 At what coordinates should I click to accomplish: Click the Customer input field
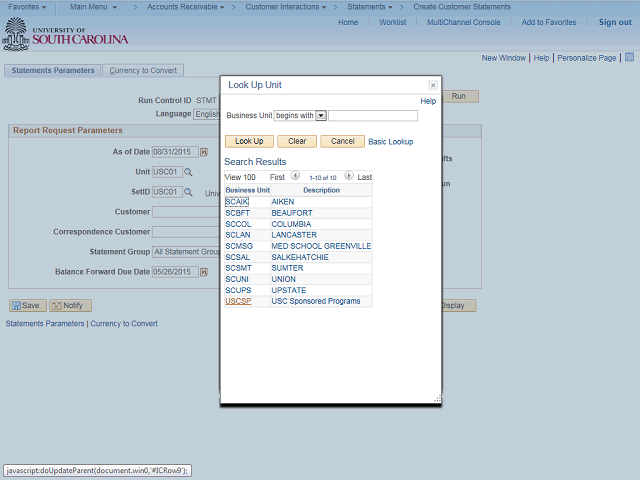coord(186,212)
